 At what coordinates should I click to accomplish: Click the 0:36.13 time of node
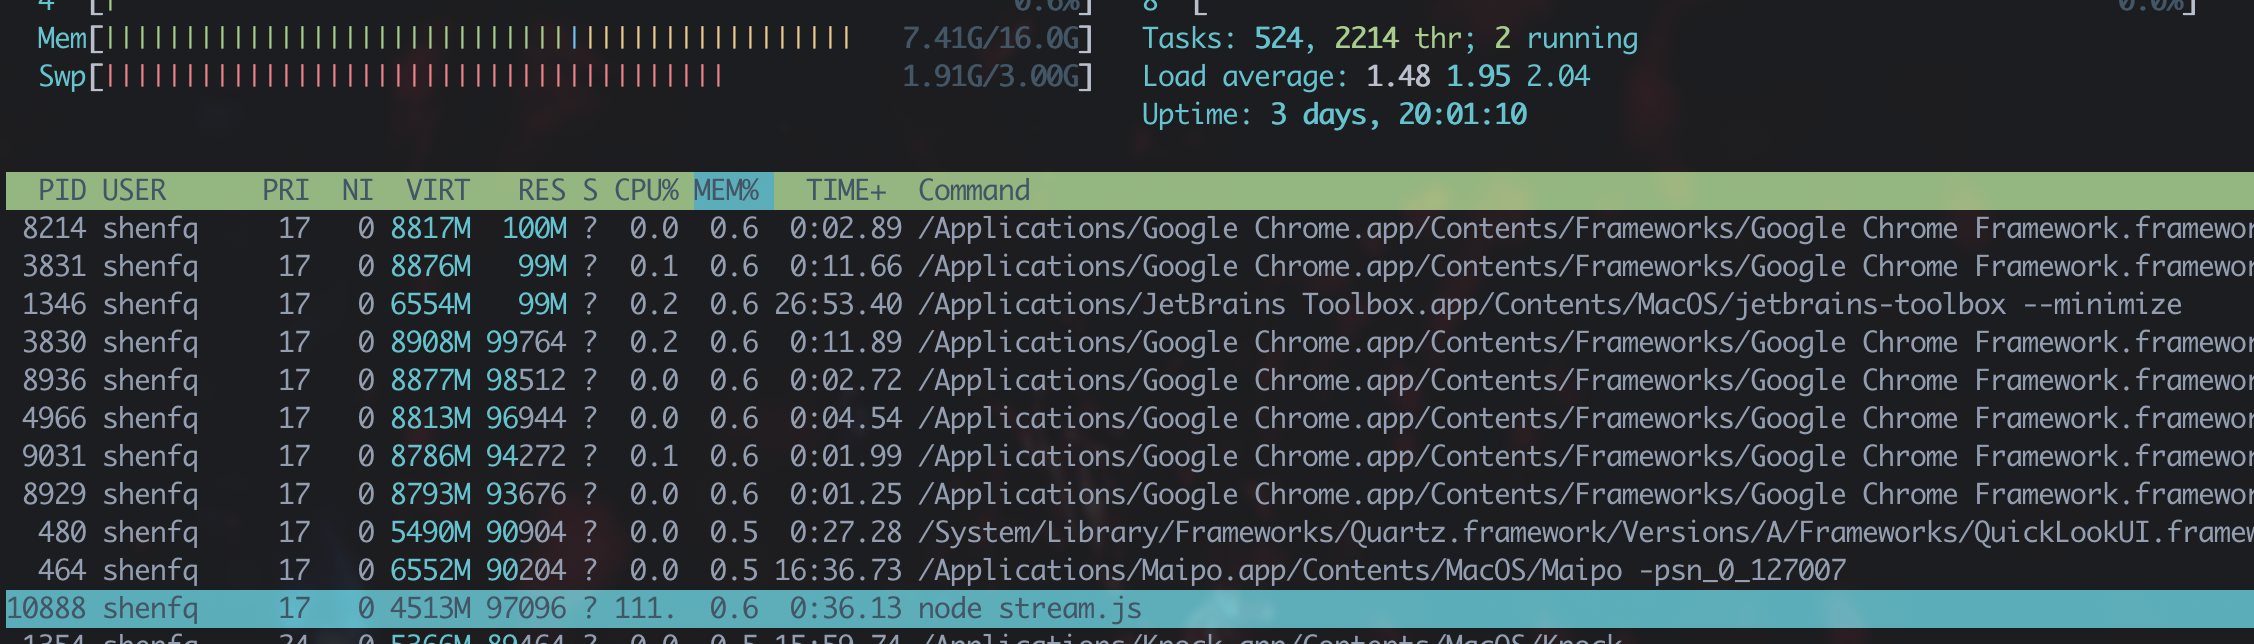coord(846,608)
